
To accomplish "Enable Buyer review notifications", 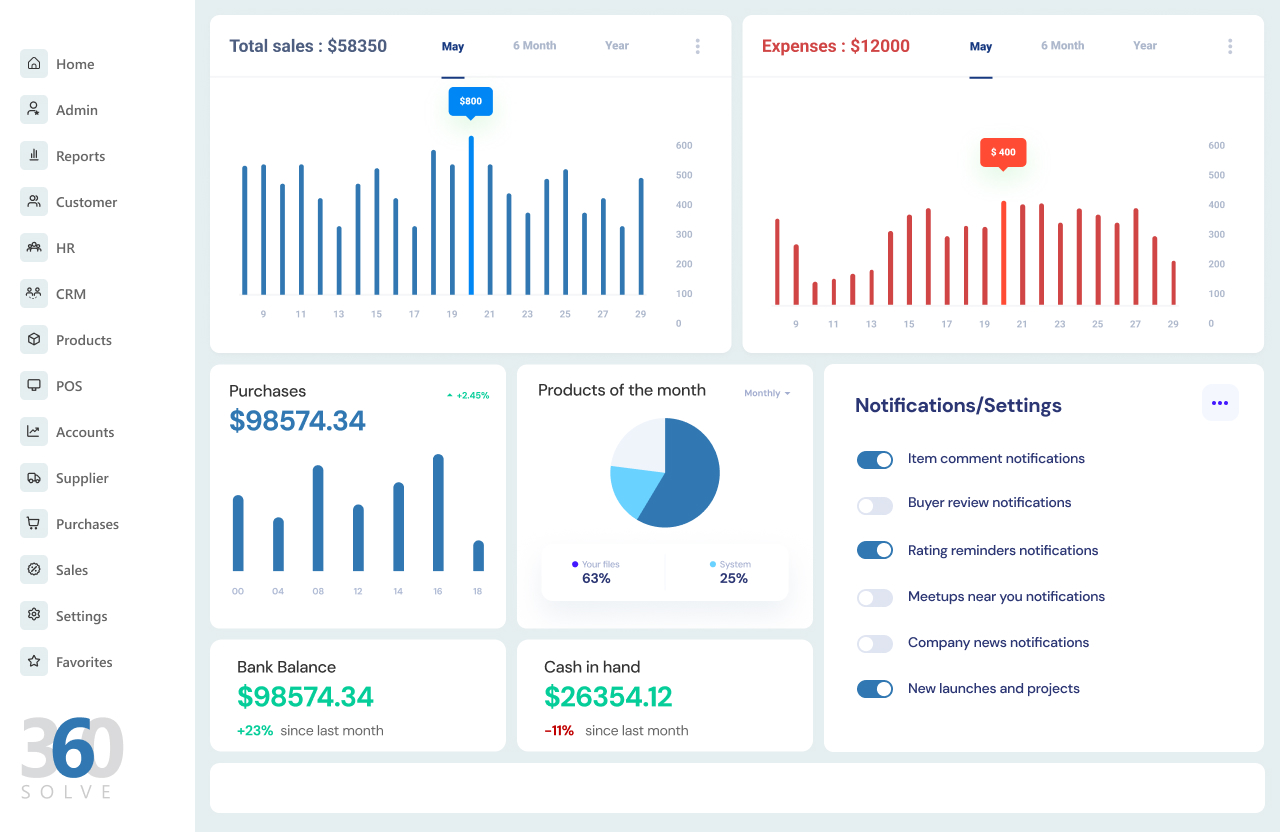I will (875, 506).
